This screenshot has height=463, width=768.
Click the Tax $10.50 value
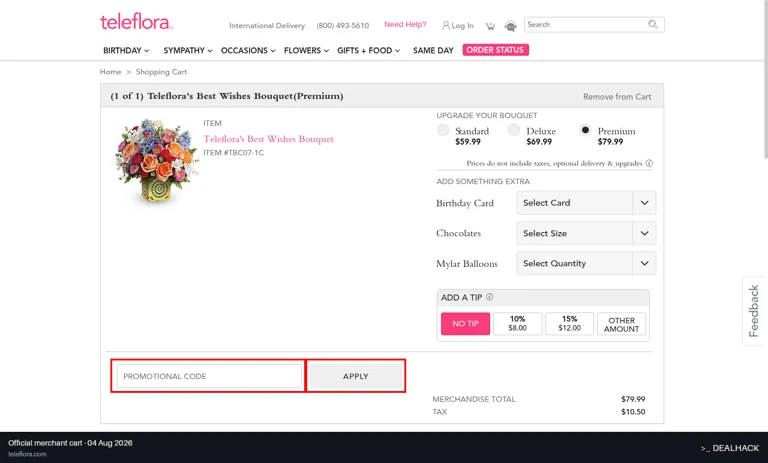coord(633,412)
